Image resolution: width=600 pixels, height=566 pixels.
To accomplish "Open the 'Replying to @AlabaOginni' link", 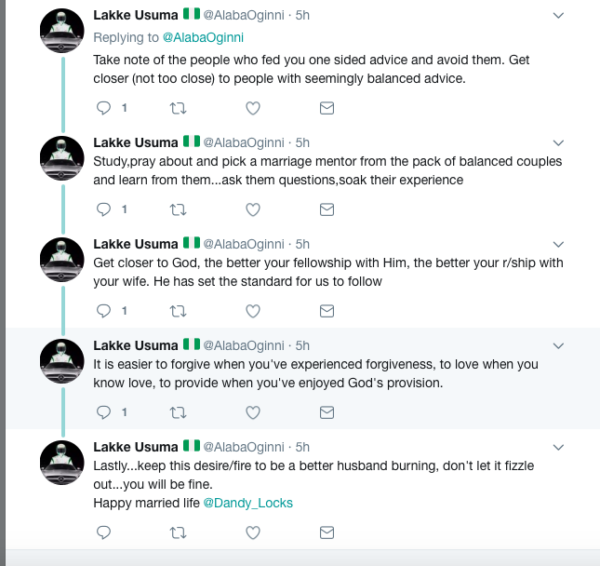I will click(x=203, y=38).
